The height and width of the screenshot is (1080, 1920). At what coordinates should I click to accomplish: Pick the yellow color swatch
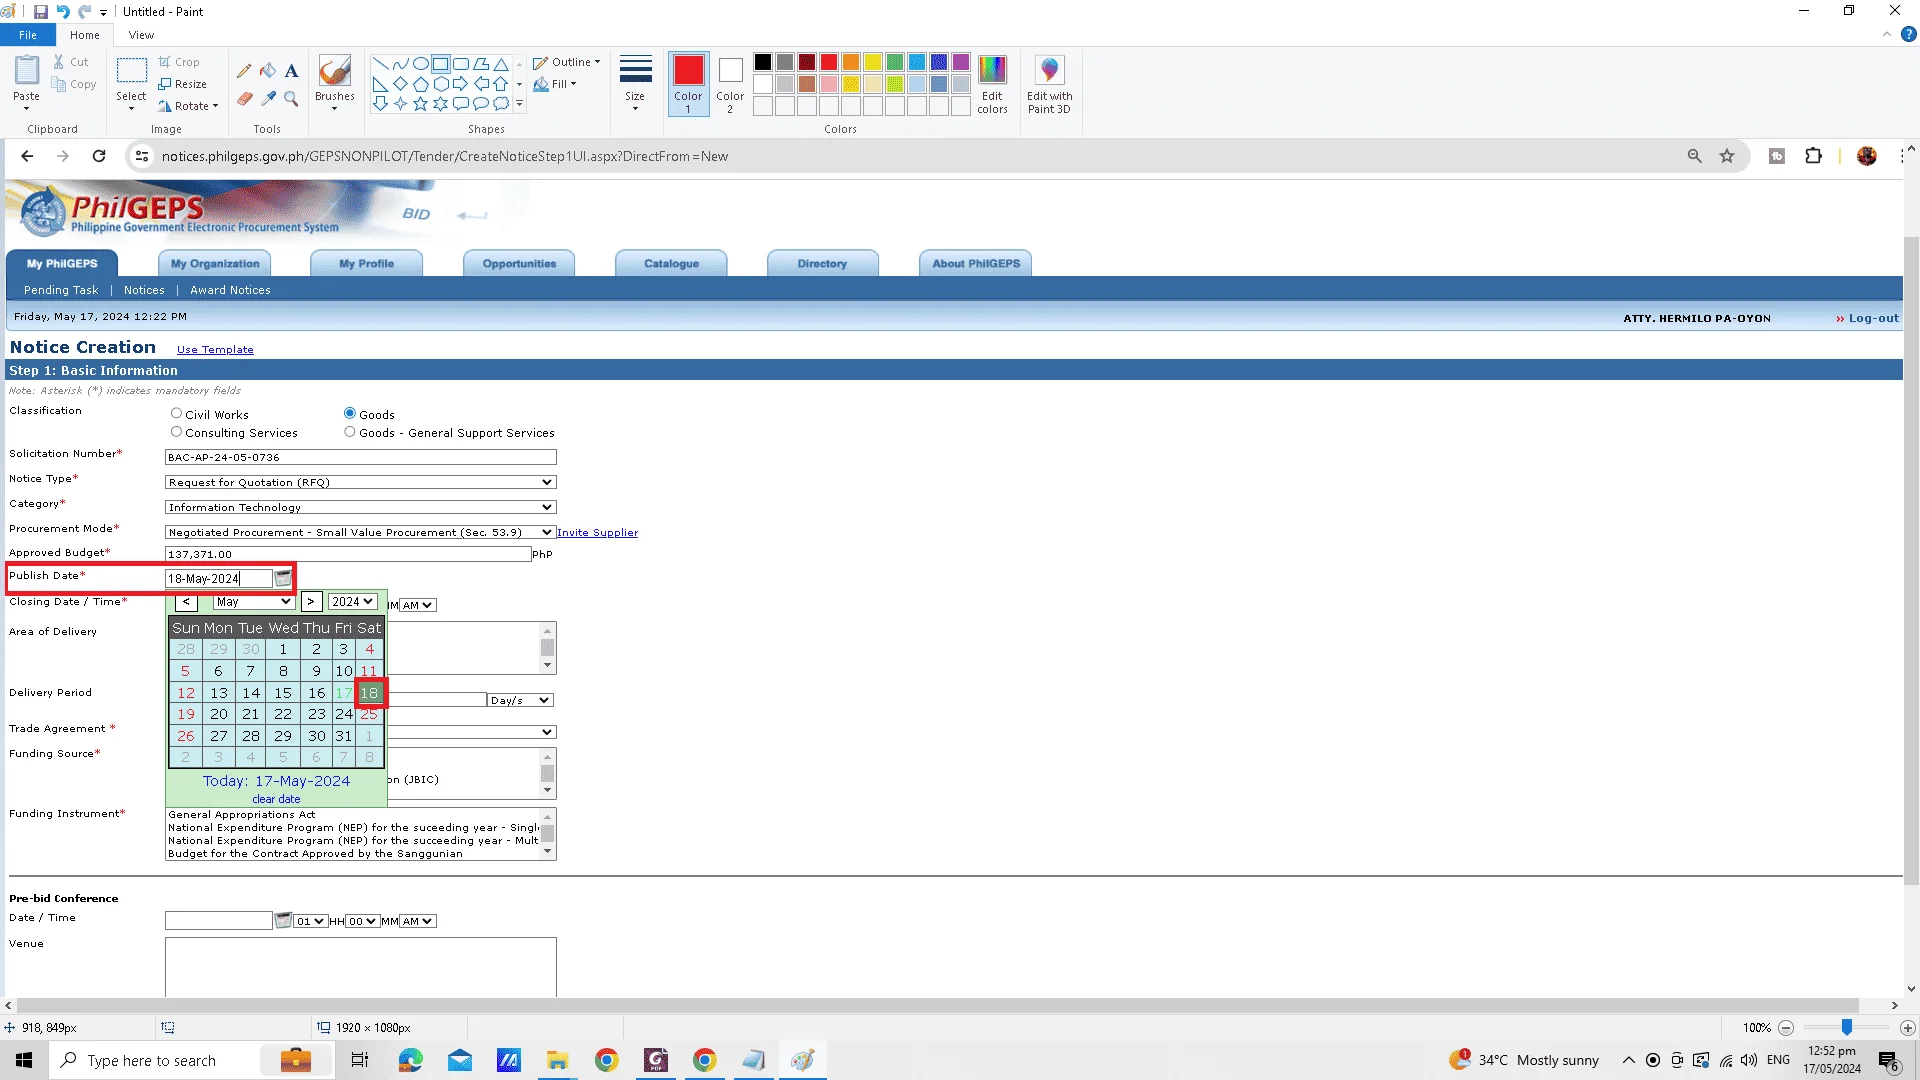coord(873,62)
